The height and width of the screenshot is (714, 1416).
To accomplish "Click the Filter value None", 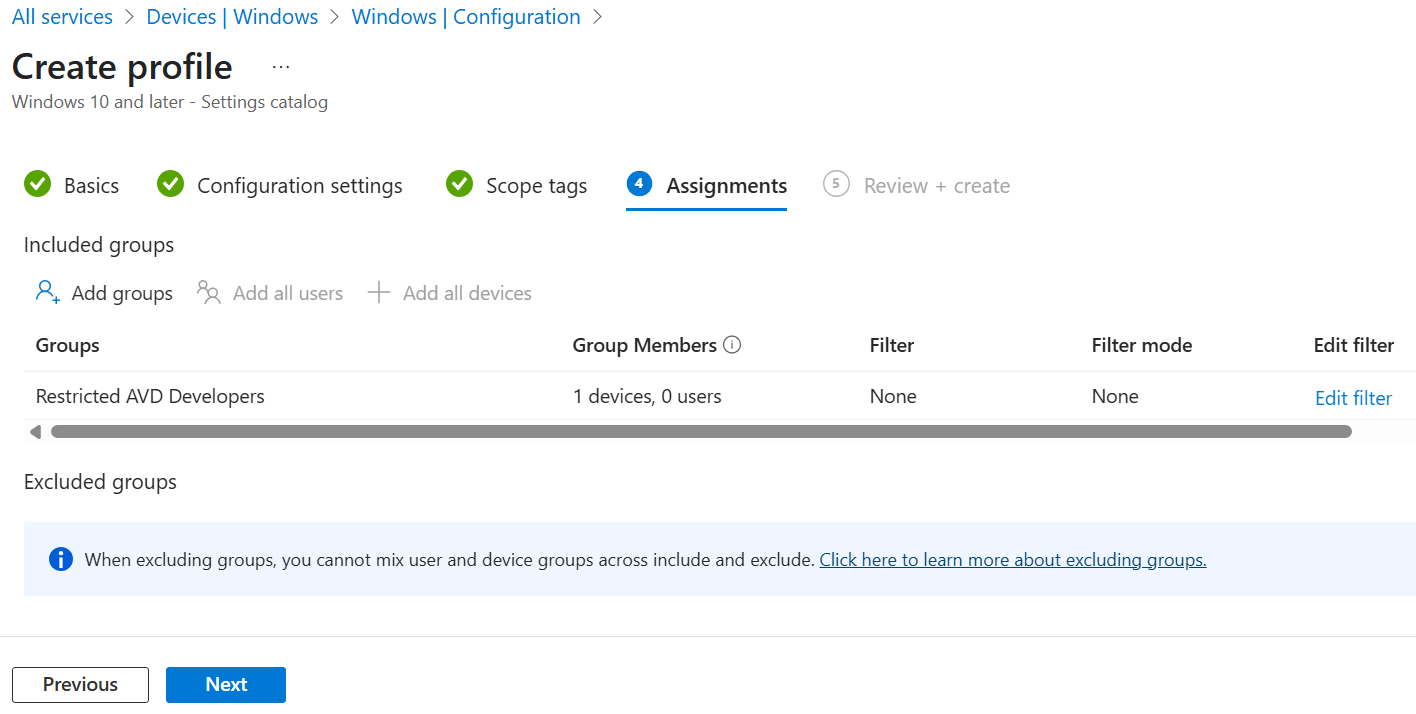I will pos(893,396).
